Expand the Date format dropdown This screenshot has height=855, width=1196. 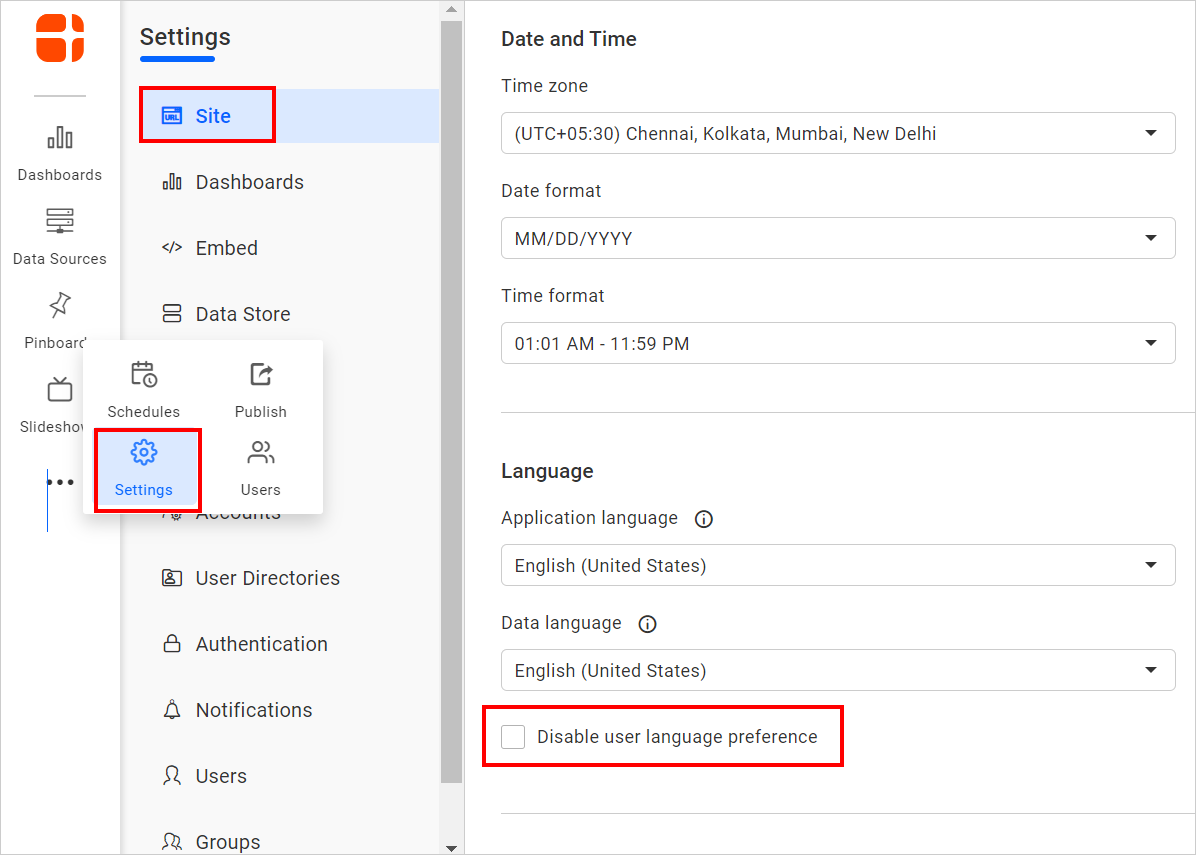tap(837, 238)
